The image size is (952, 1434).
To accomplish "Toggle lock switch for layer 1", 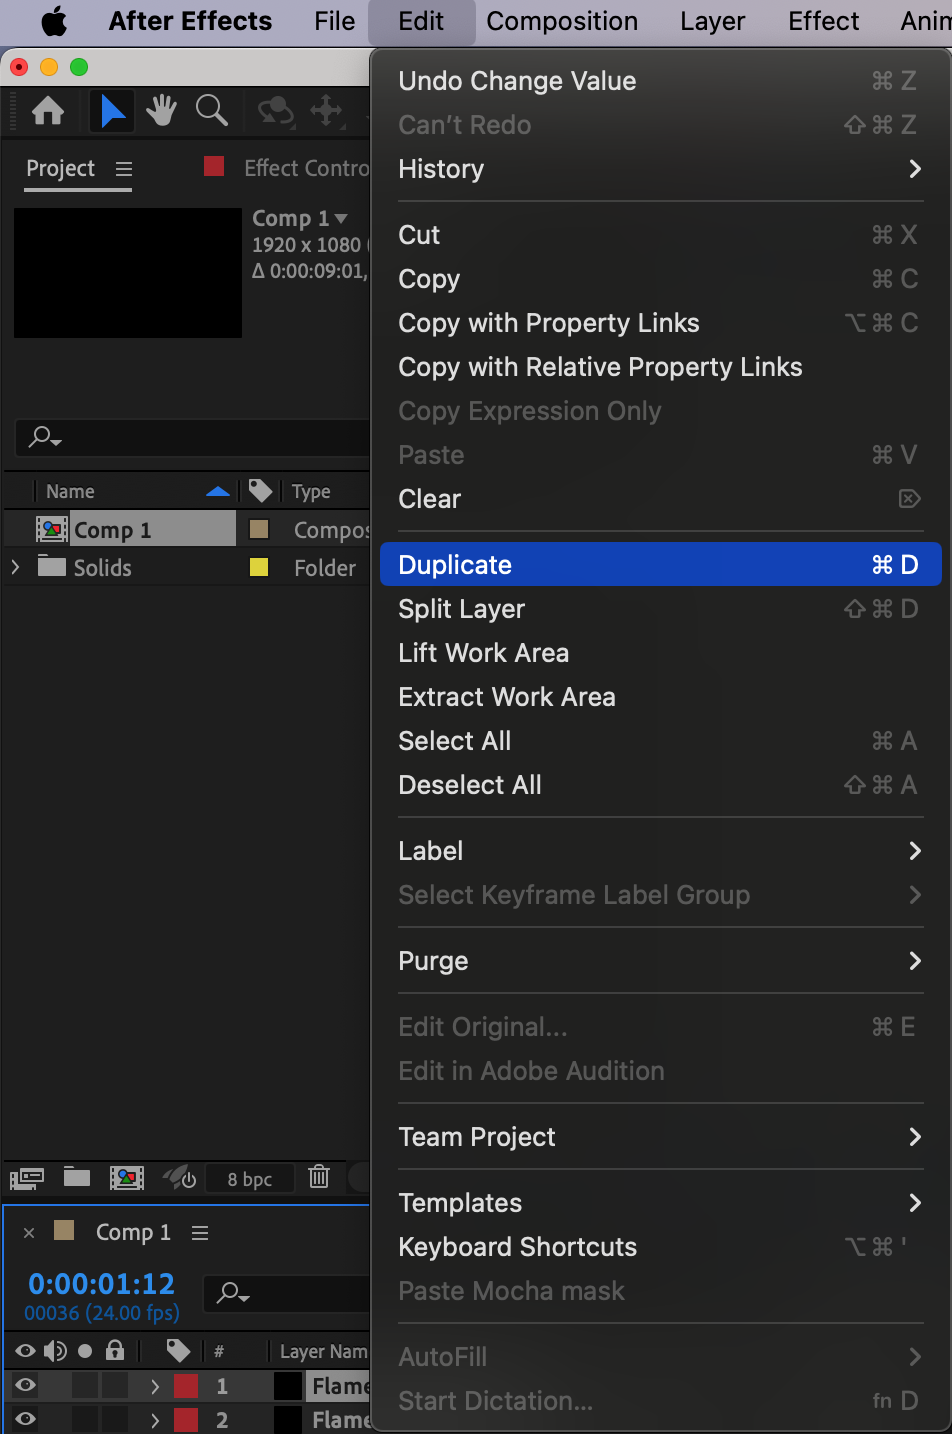I will point(115,1385).
